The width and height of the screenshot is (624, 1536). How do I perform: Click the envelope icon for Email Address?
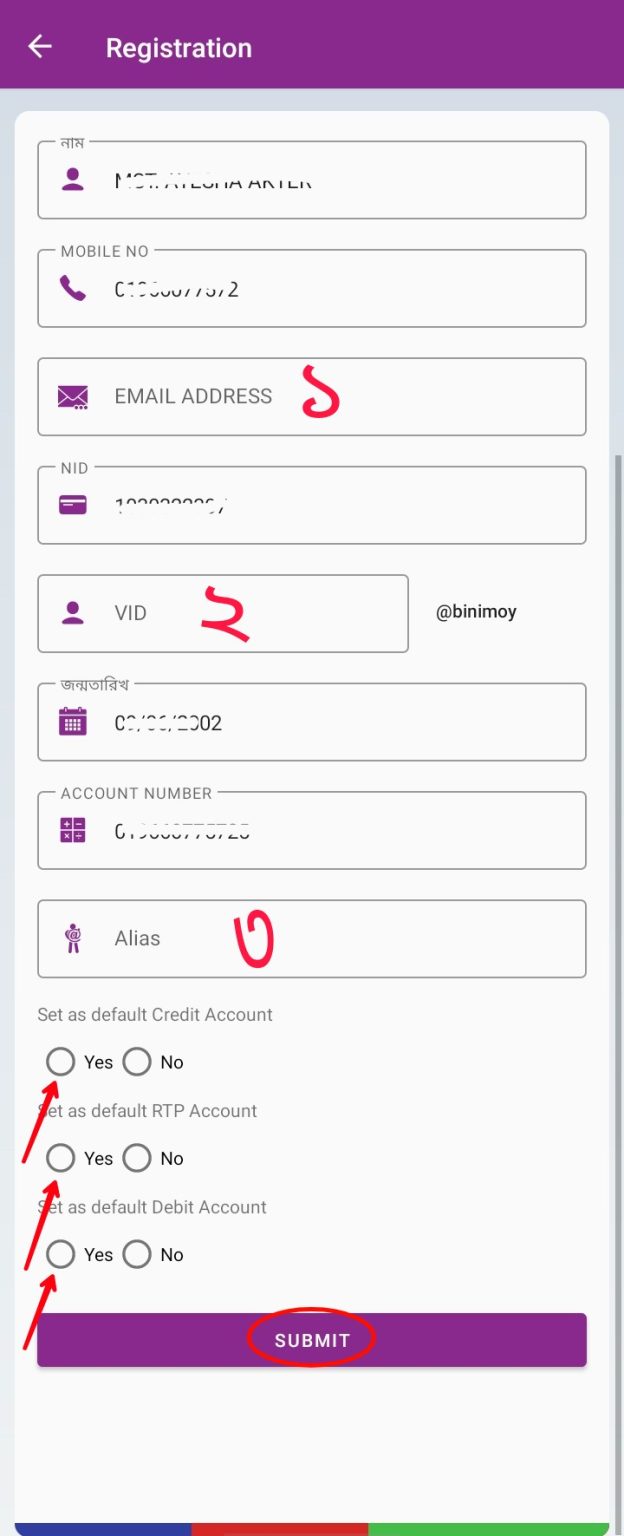pos(73,397)
